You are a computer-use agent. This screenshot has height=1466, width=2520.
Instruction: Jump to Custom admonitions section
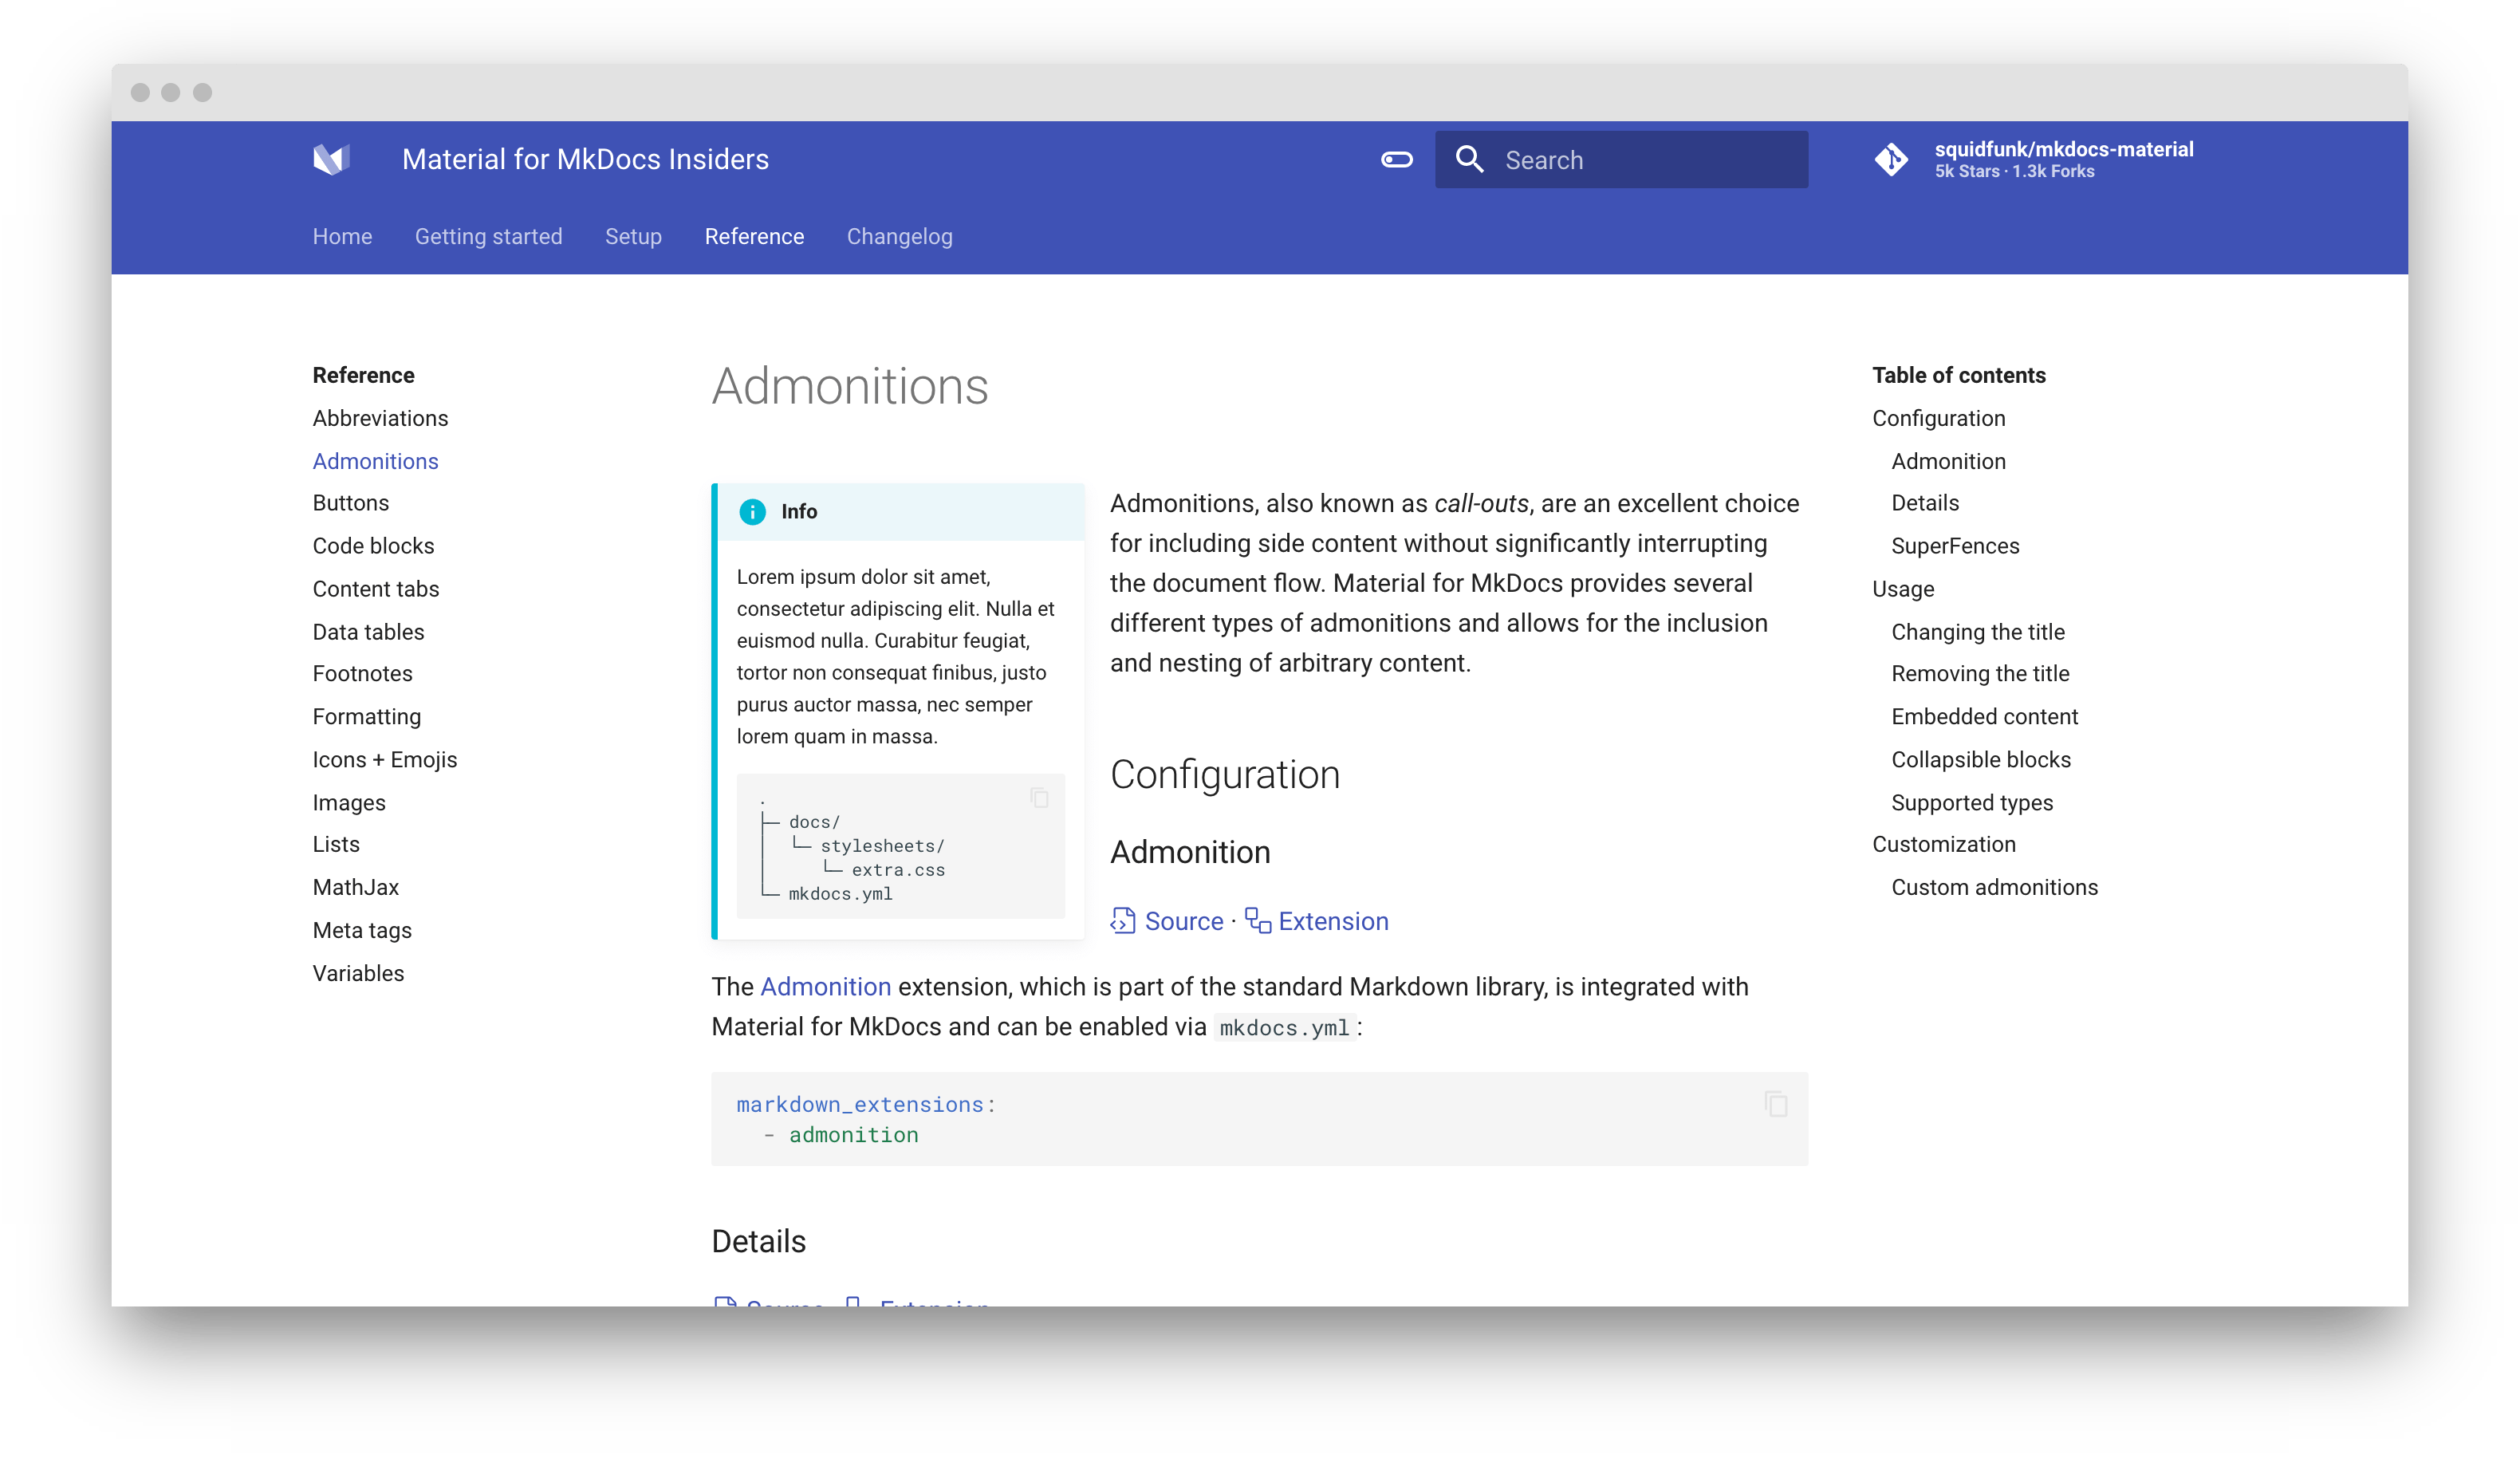tap(1994, 888)
